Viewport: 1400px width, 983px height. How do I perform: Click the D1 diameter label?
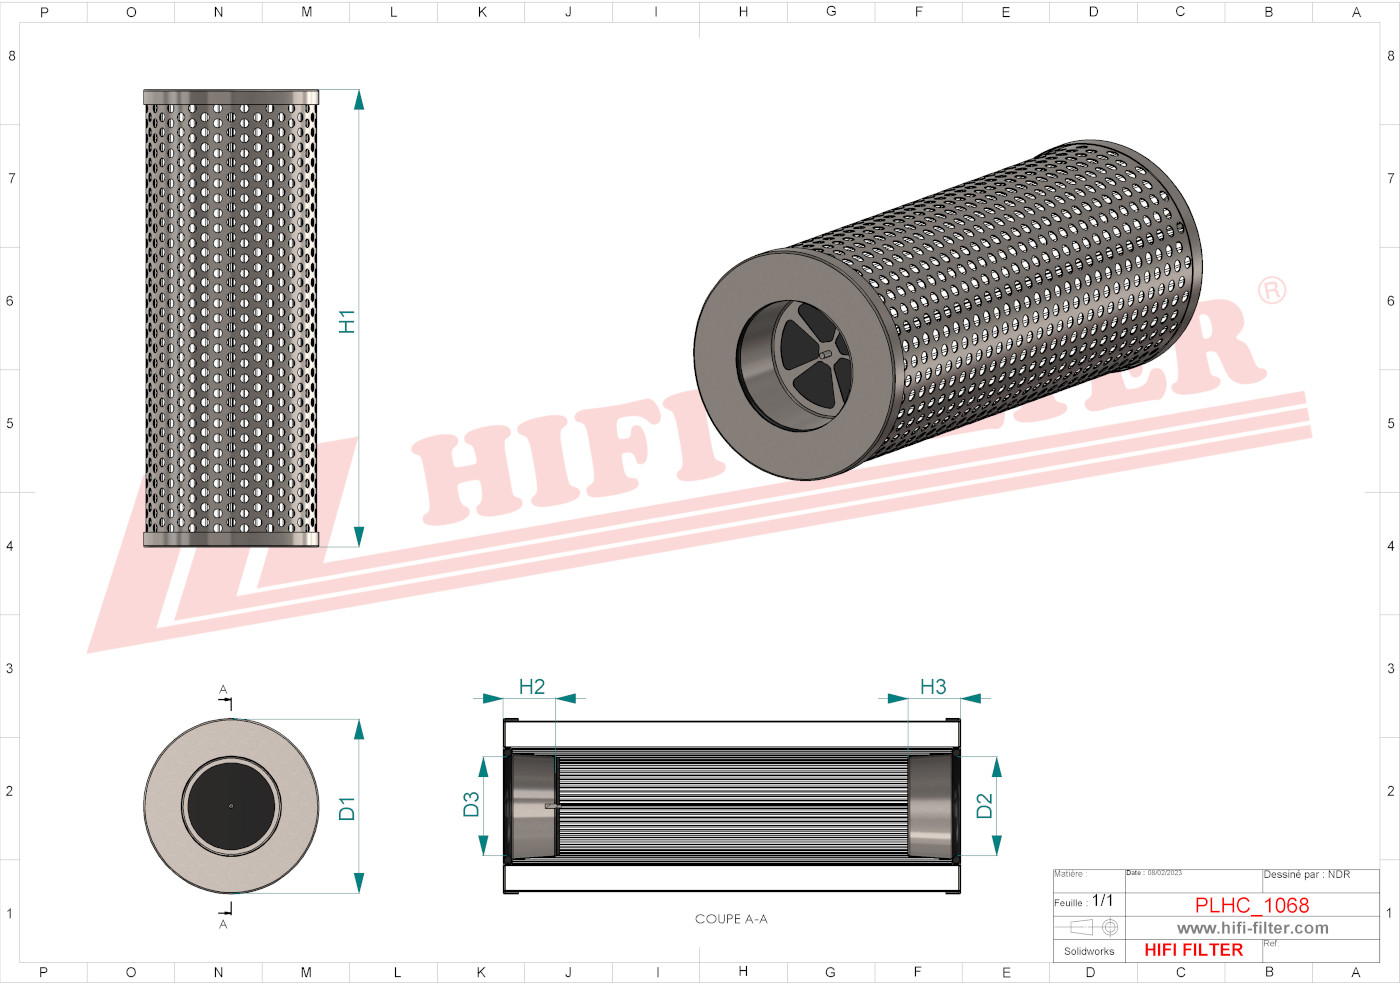click(x=347, y=808)
